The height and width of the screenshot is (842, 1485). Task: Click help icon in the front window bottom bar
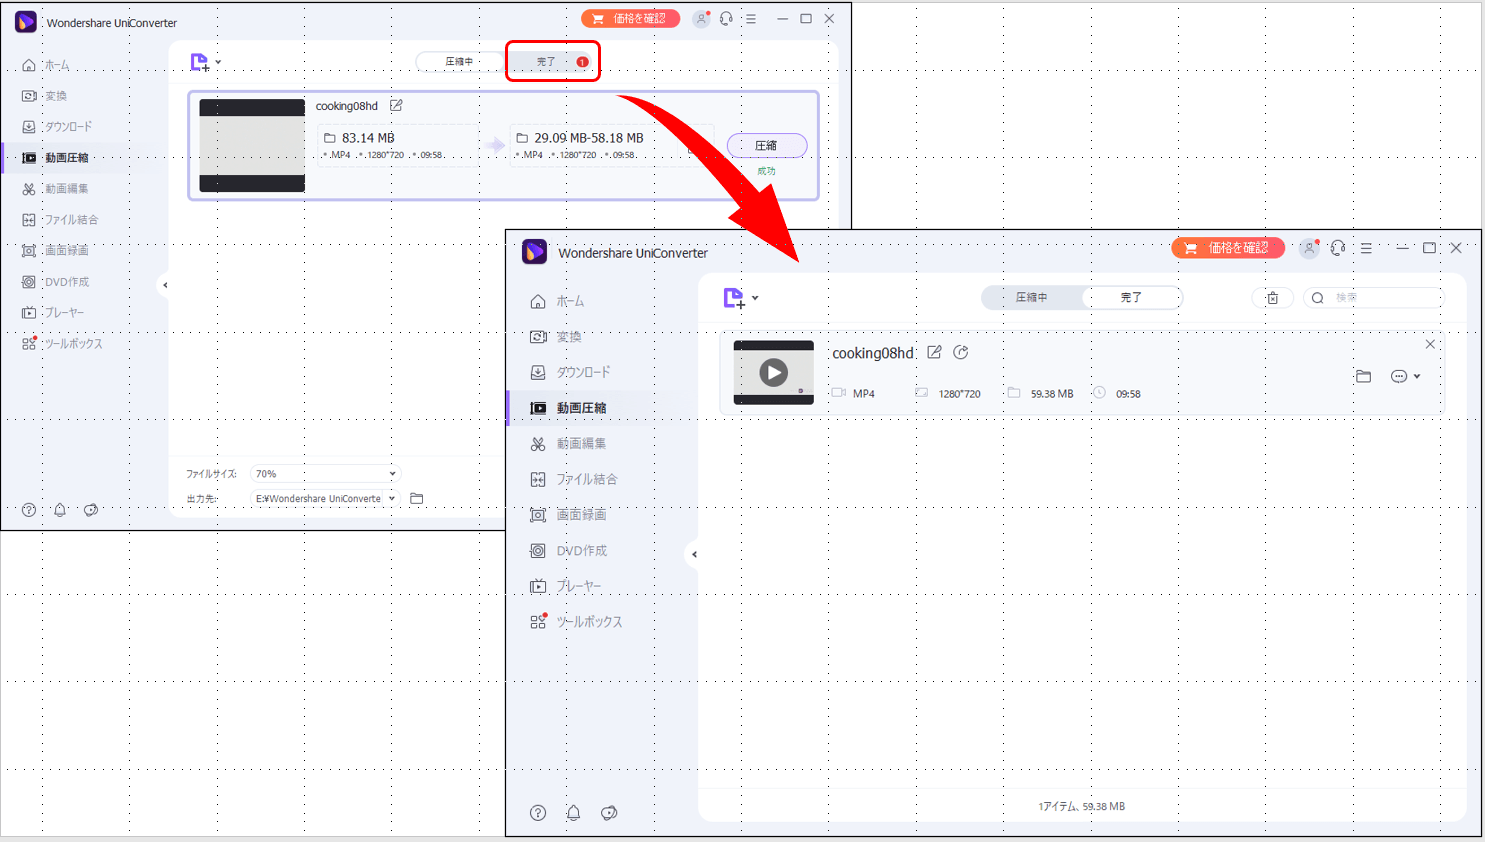point(538,813)
